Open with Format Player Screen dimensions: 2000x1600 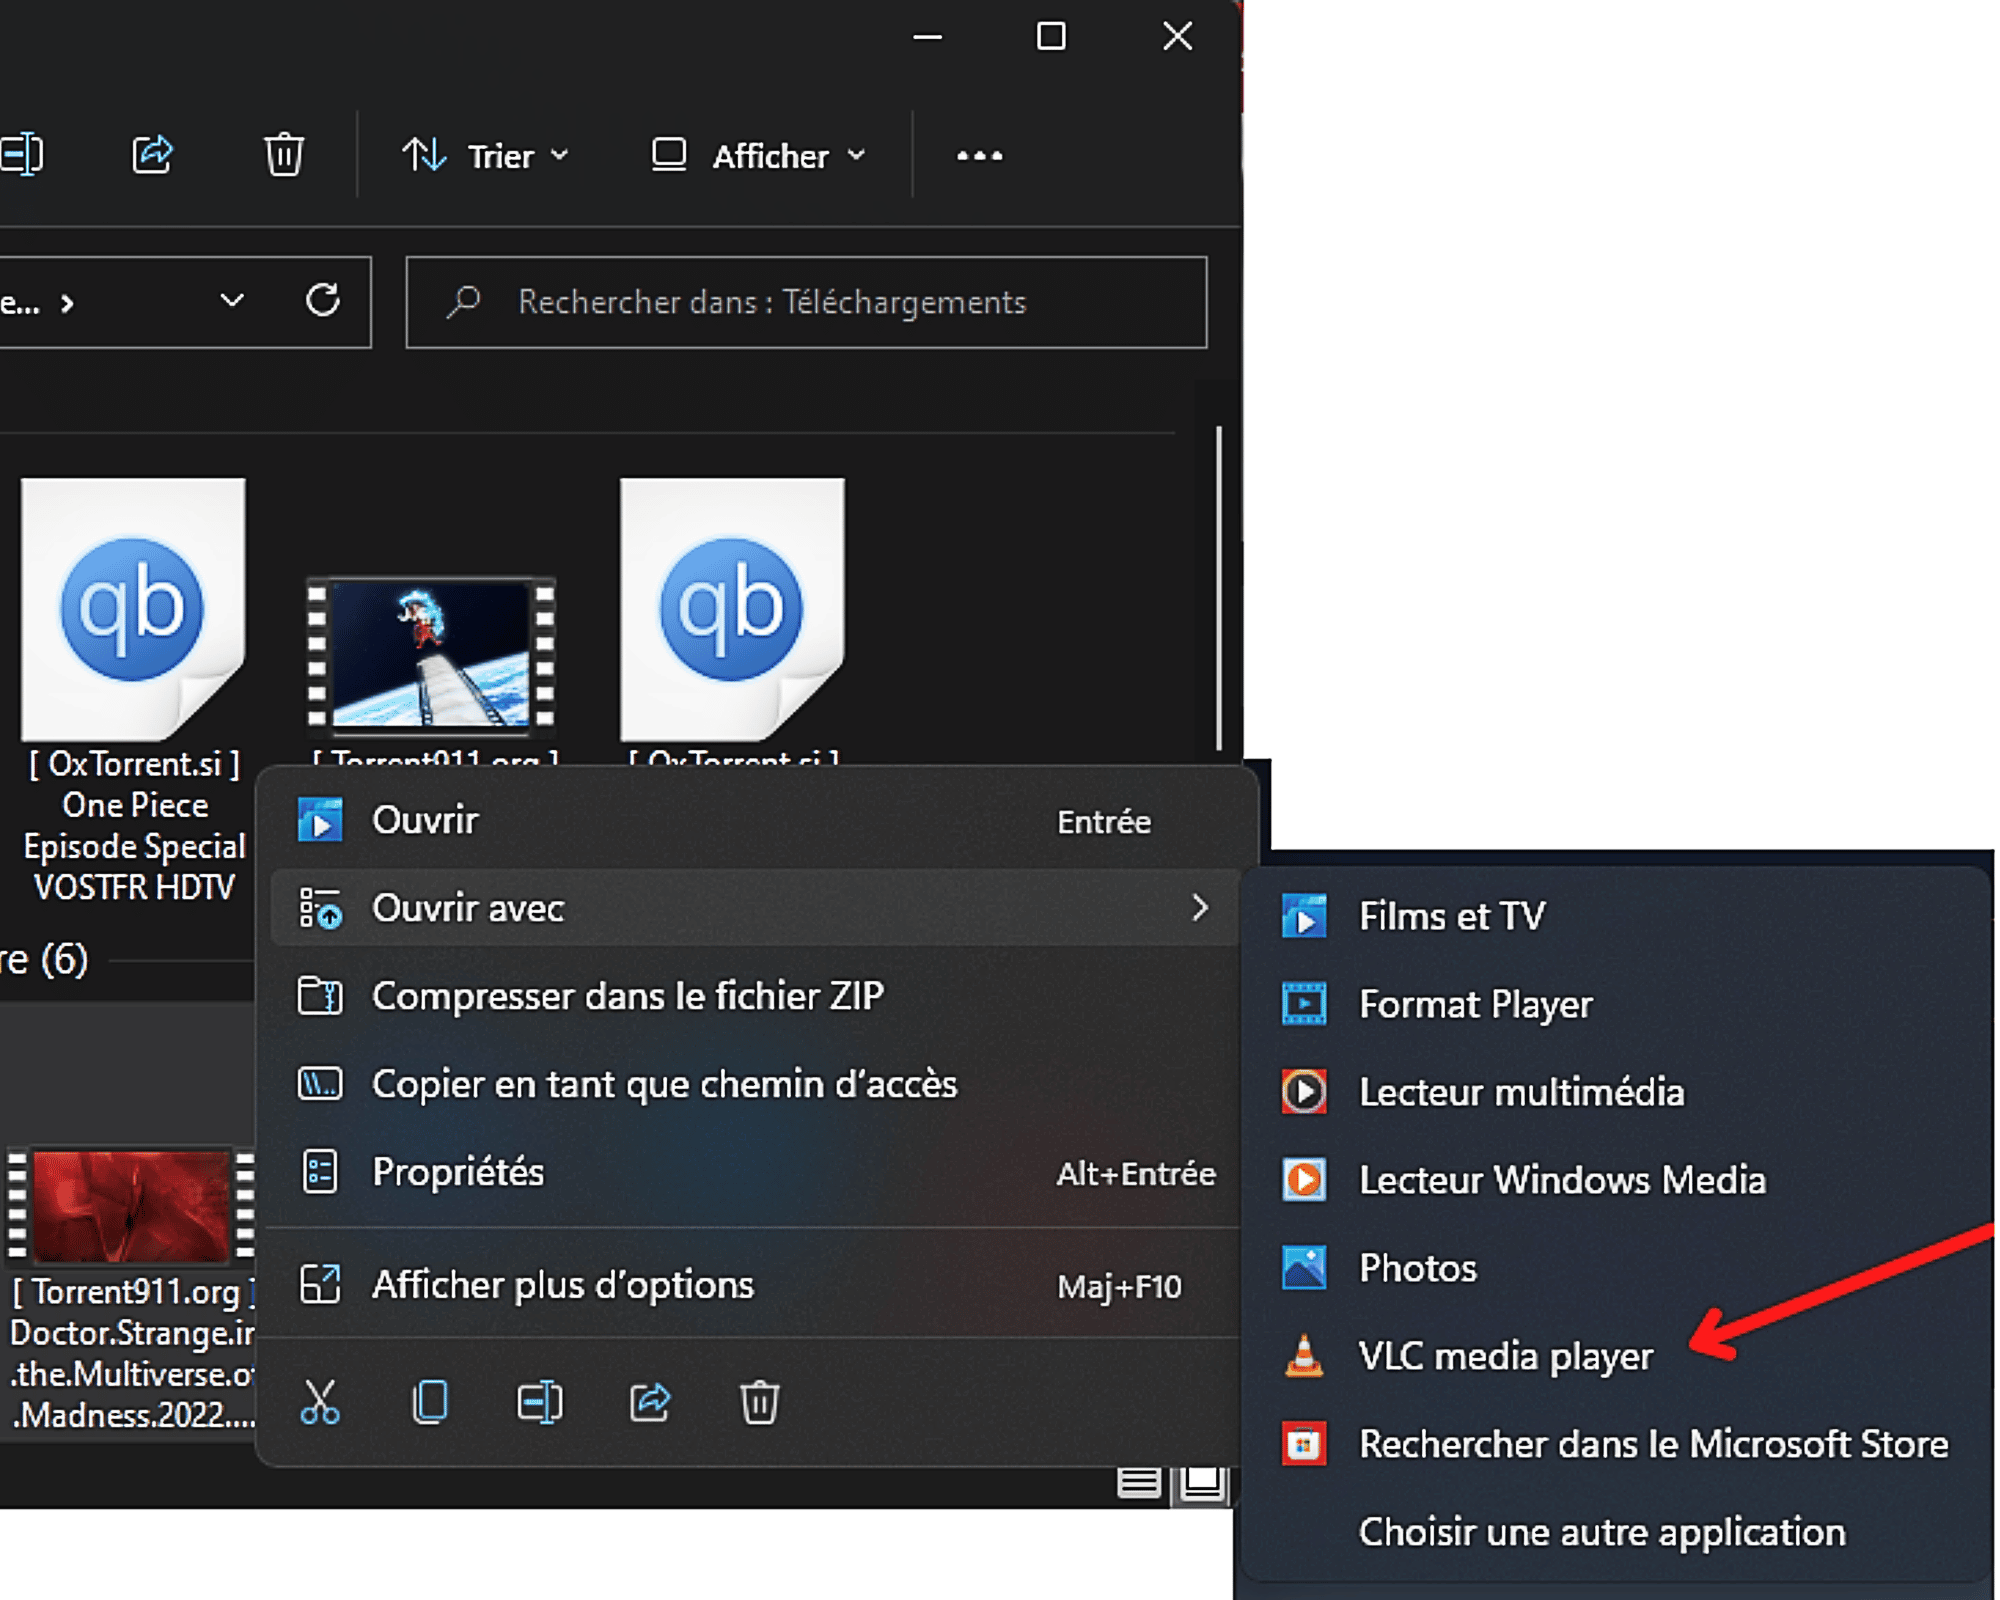click(x=1617, y=1004)
